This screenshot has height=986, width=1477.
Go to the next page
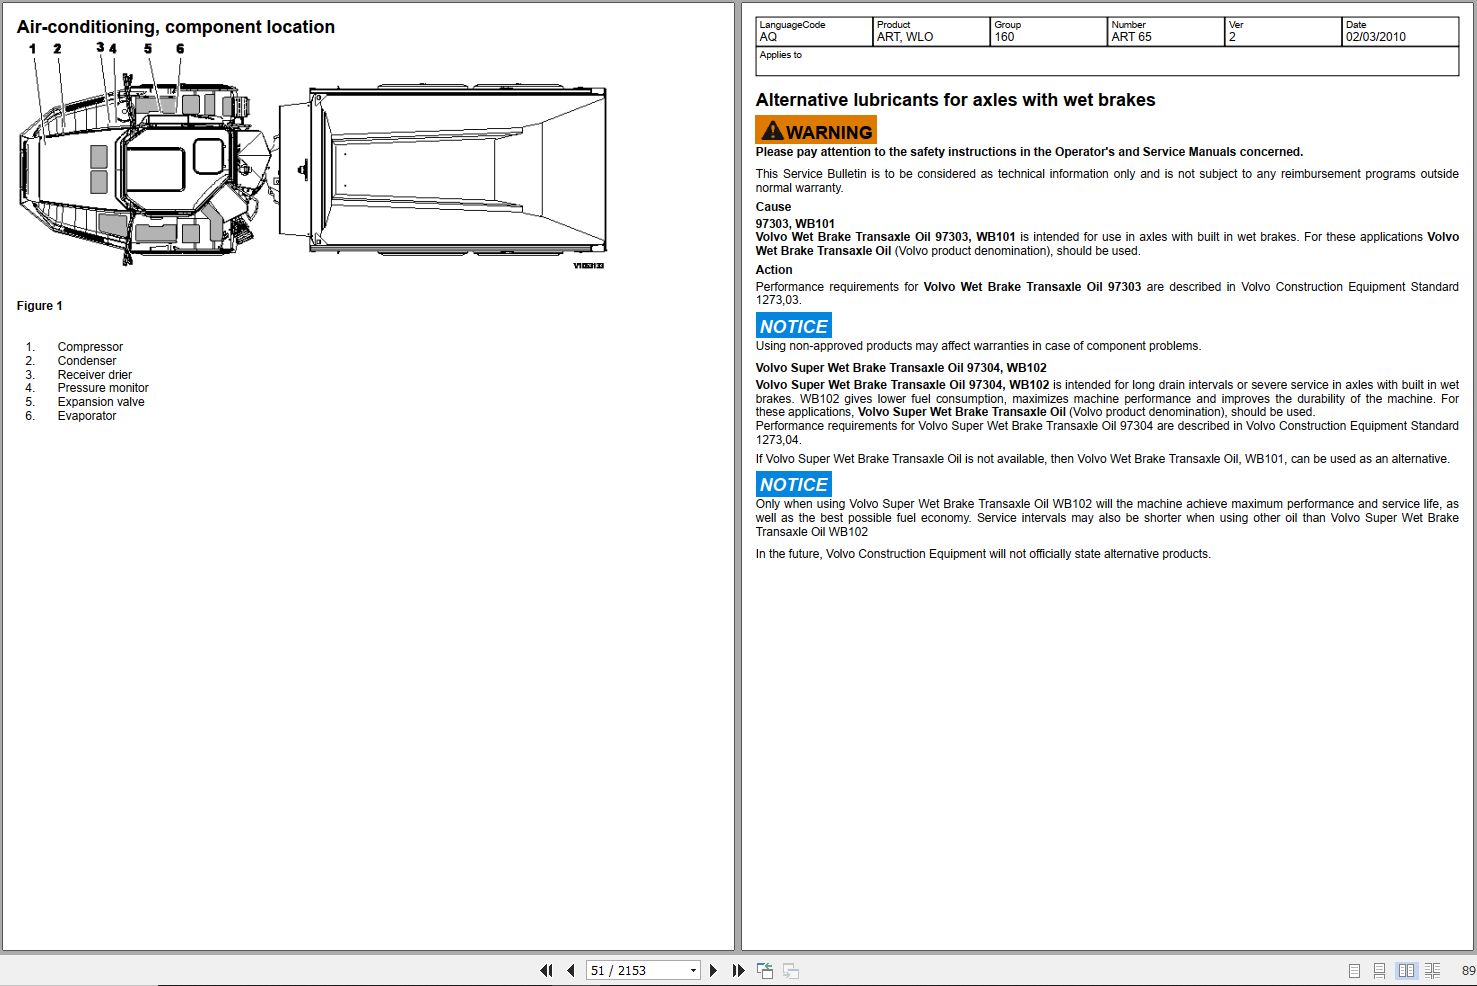pos(713,970)
